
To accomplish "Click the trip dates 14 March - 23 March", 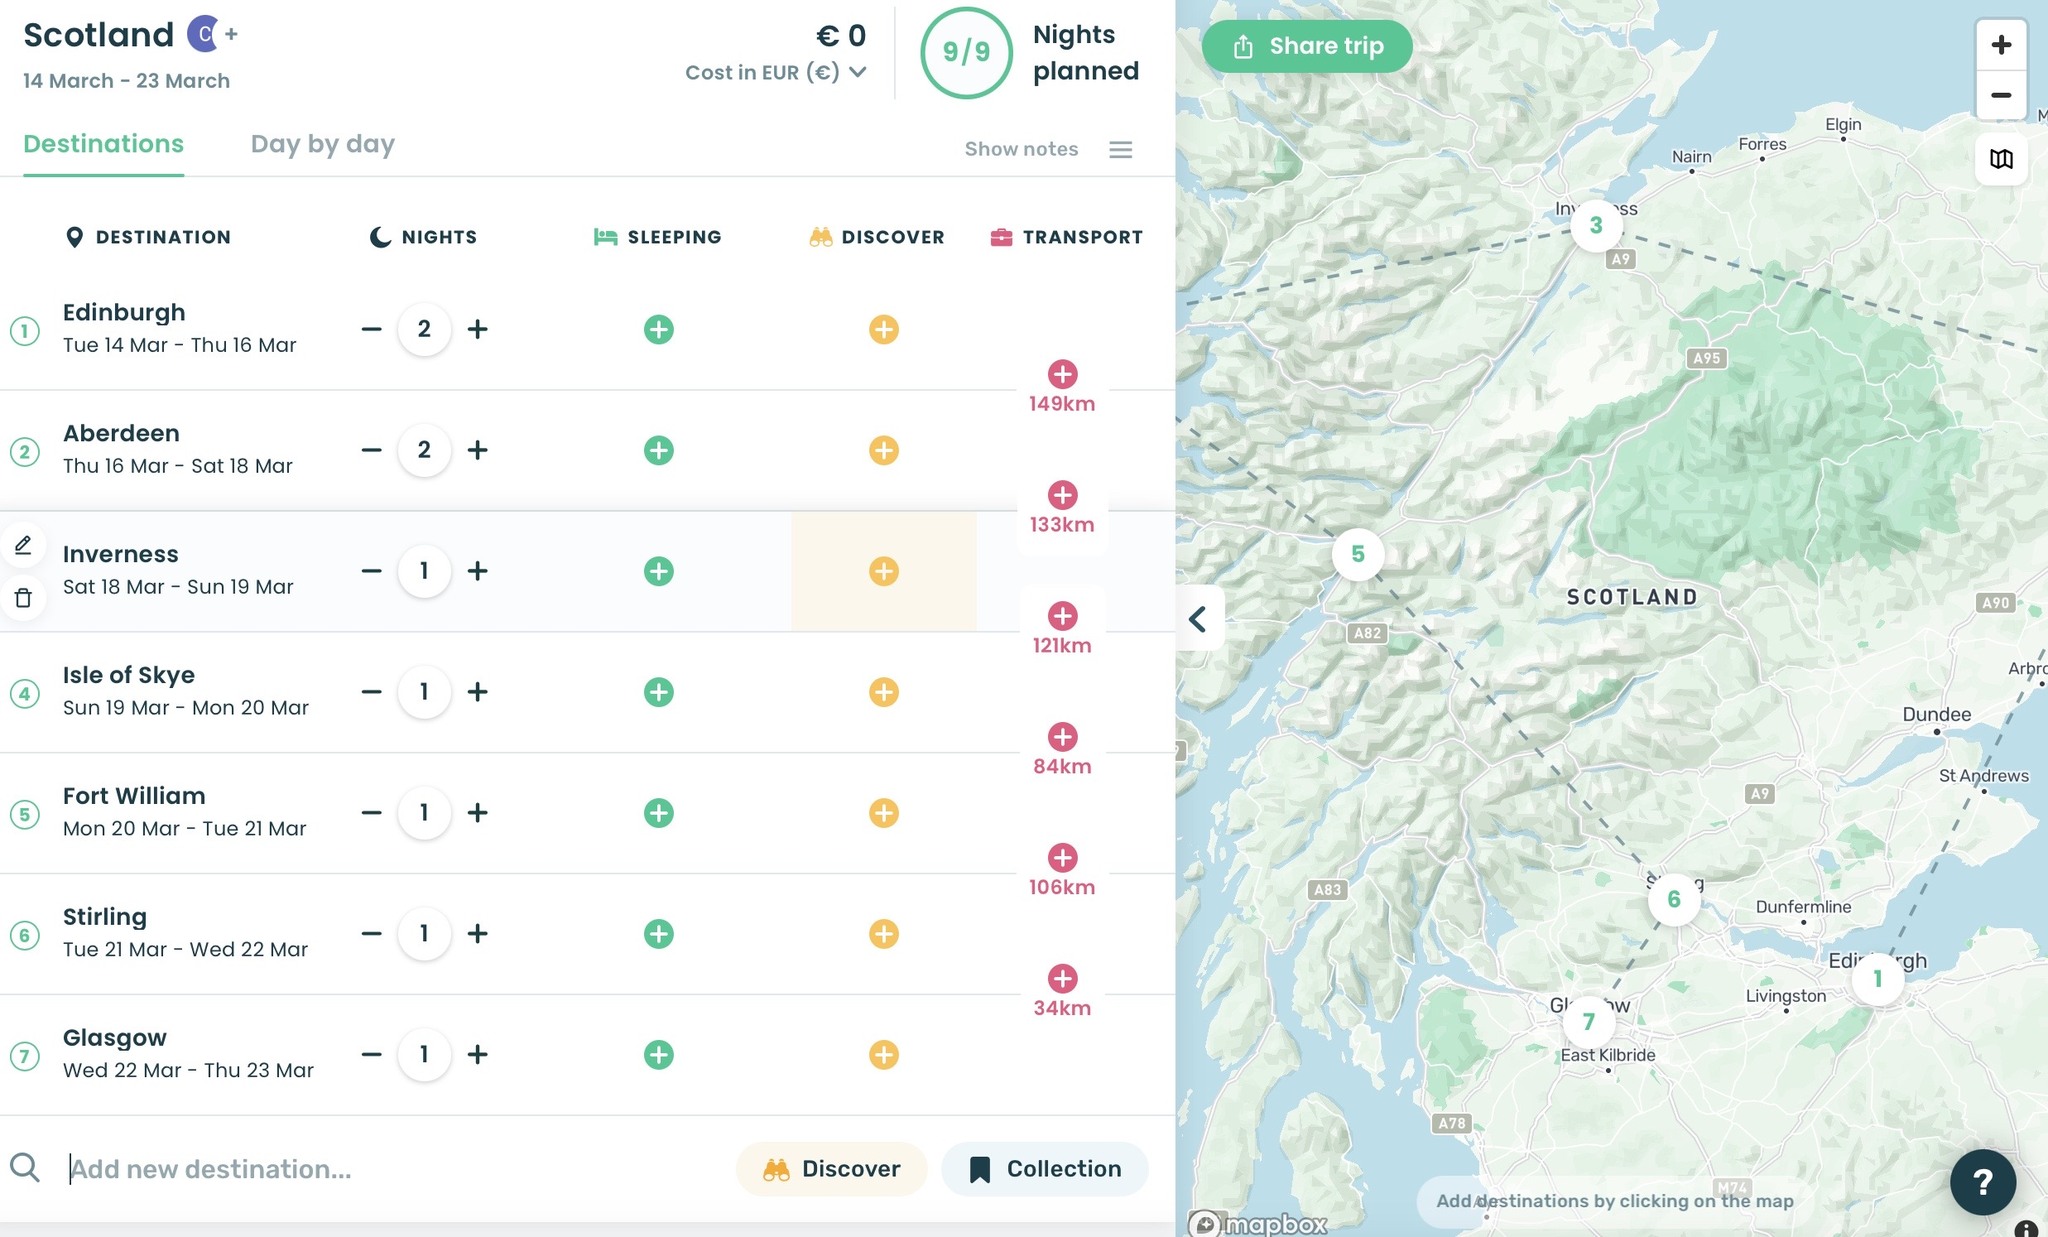I will 126,81.
